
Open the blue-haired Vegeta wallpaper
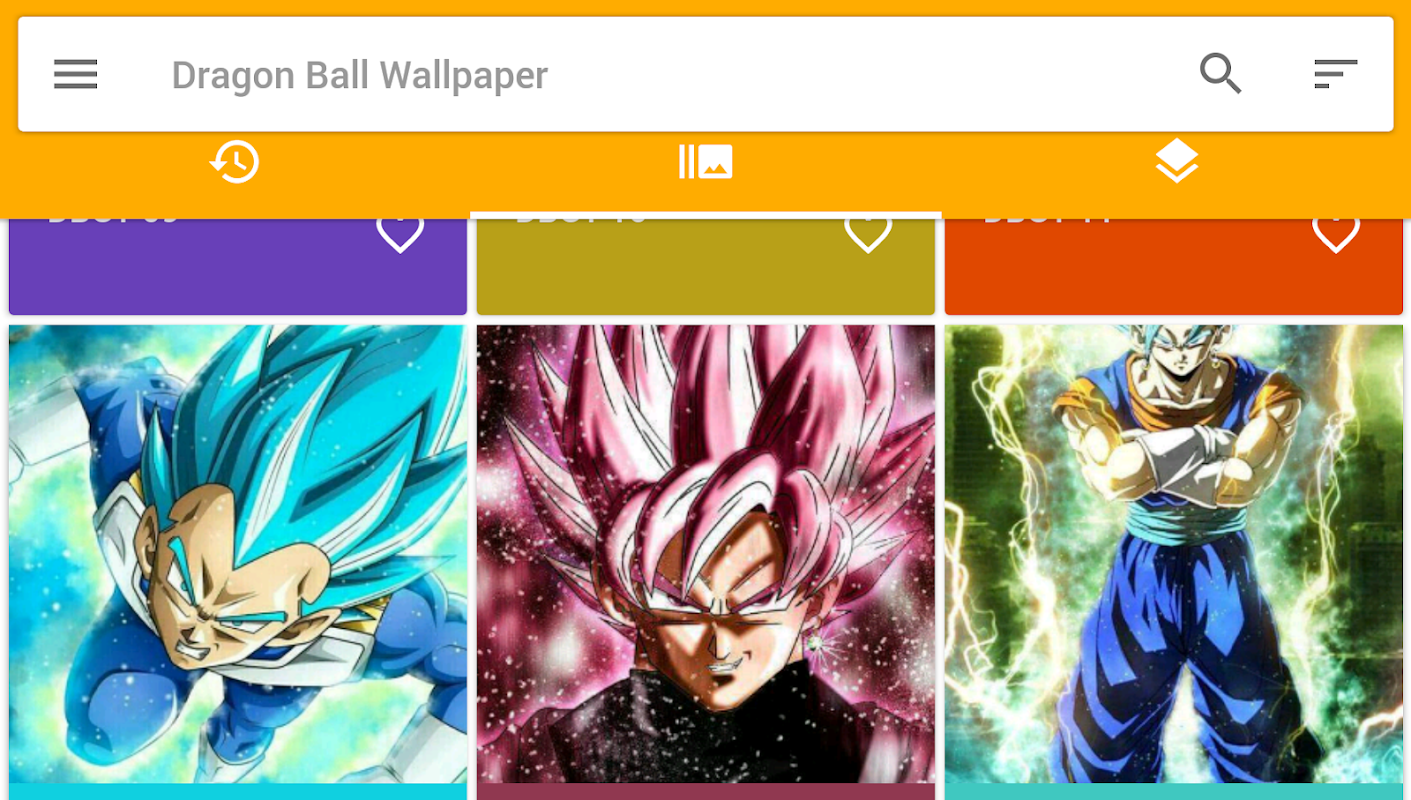click(x=238, y=554)
